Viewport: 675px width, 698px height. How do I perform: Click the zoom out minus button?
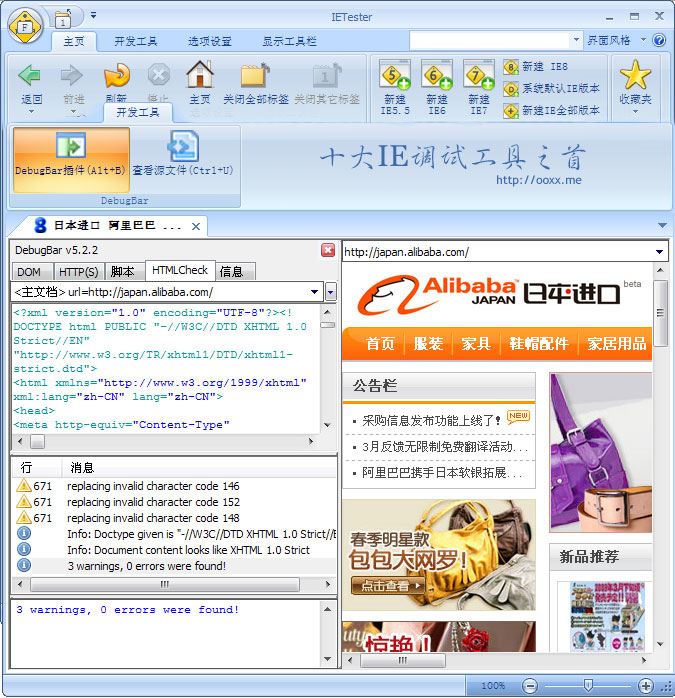pos(529,686)
